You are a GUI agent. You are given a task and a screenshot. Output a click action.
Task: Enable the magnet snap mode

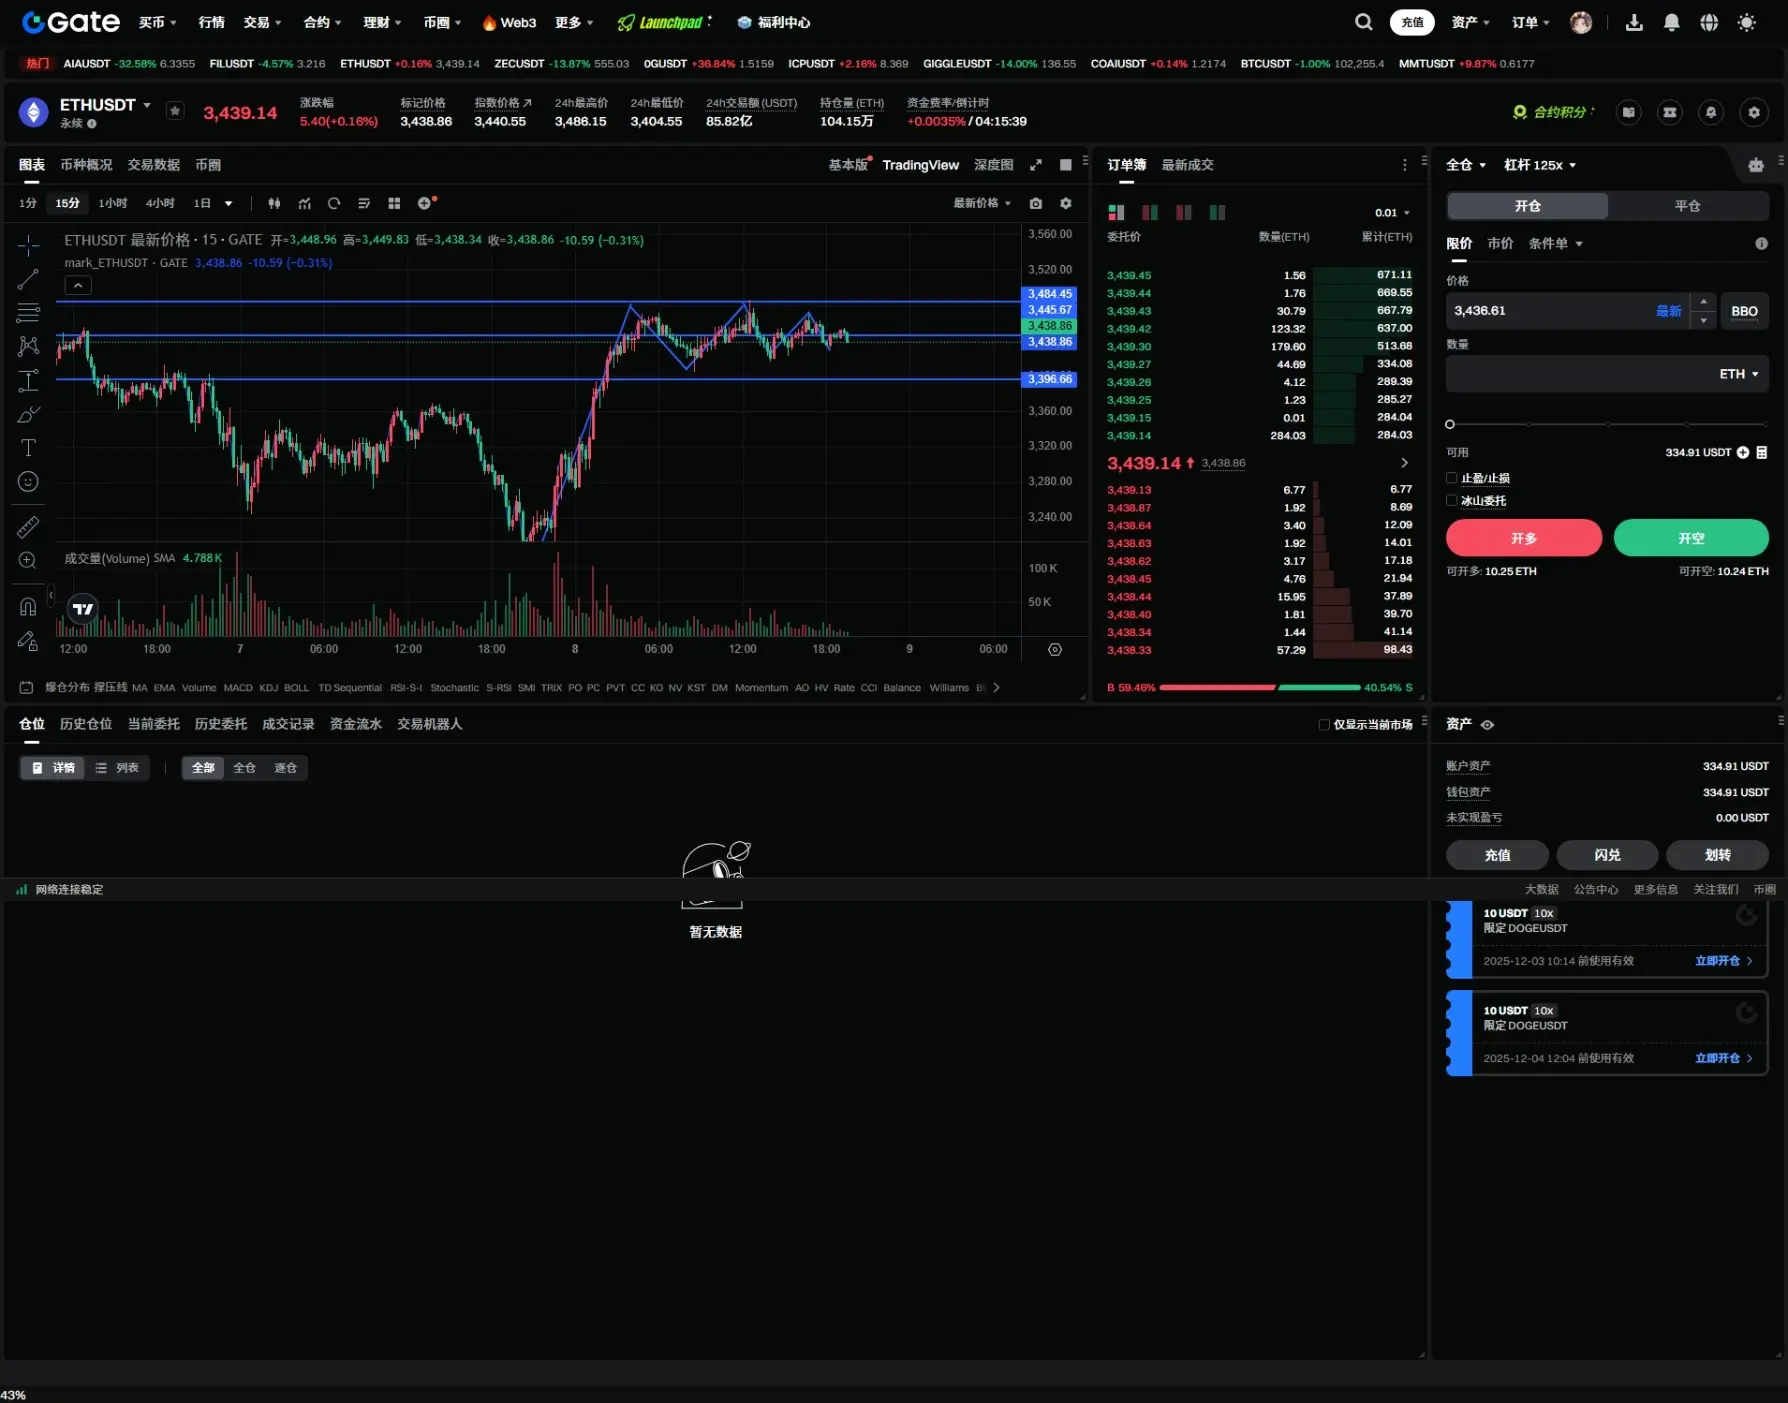tap(28, 606)
